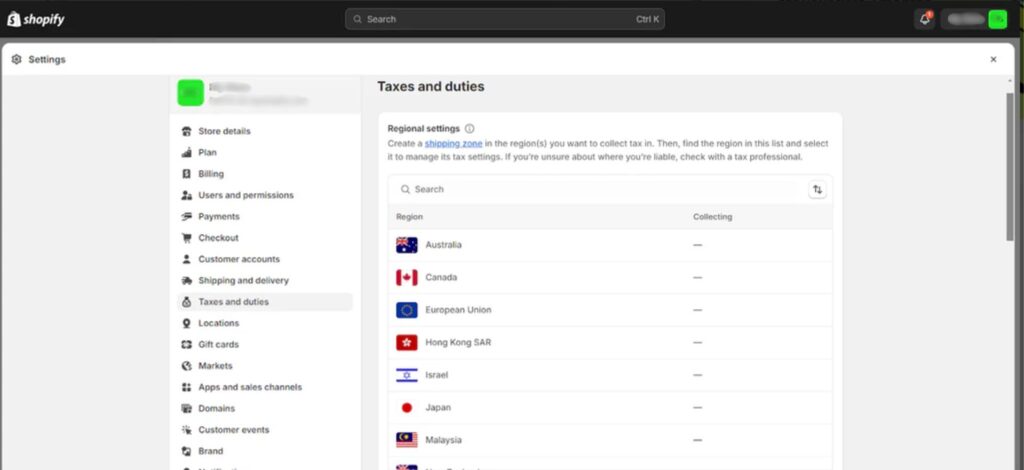The height and width of the screenshot is (470, 1024).
Task: Click the sort regions icon button
Action: point(817,189)
